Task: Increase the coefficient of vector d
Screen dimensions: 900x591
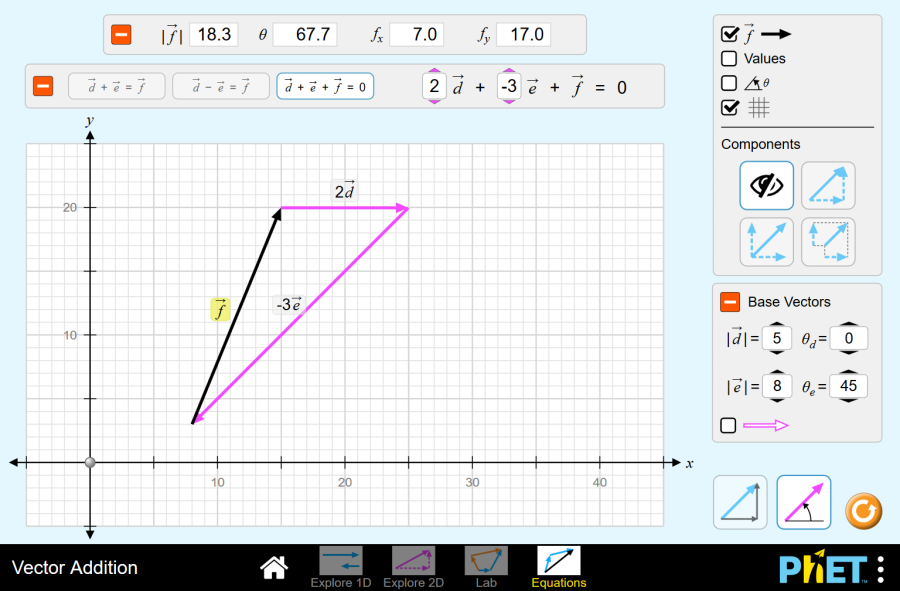Action: coord(434,71)
